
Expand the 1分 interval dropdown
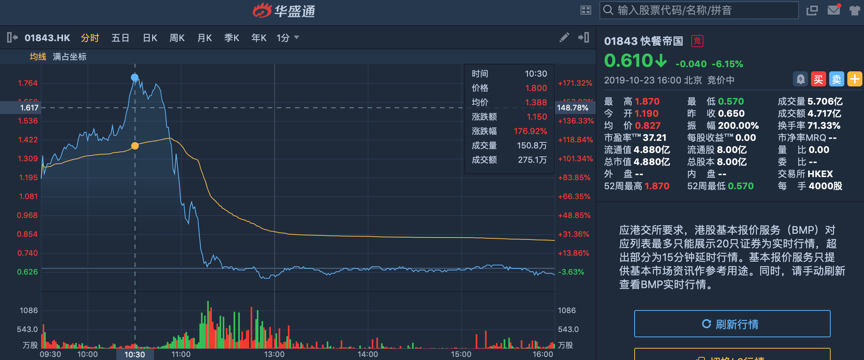tap(288, 38)
